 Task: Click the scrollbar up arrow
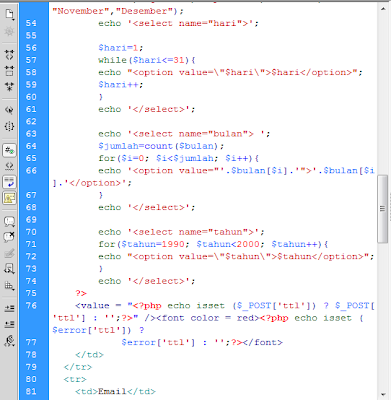click(383, 9)
